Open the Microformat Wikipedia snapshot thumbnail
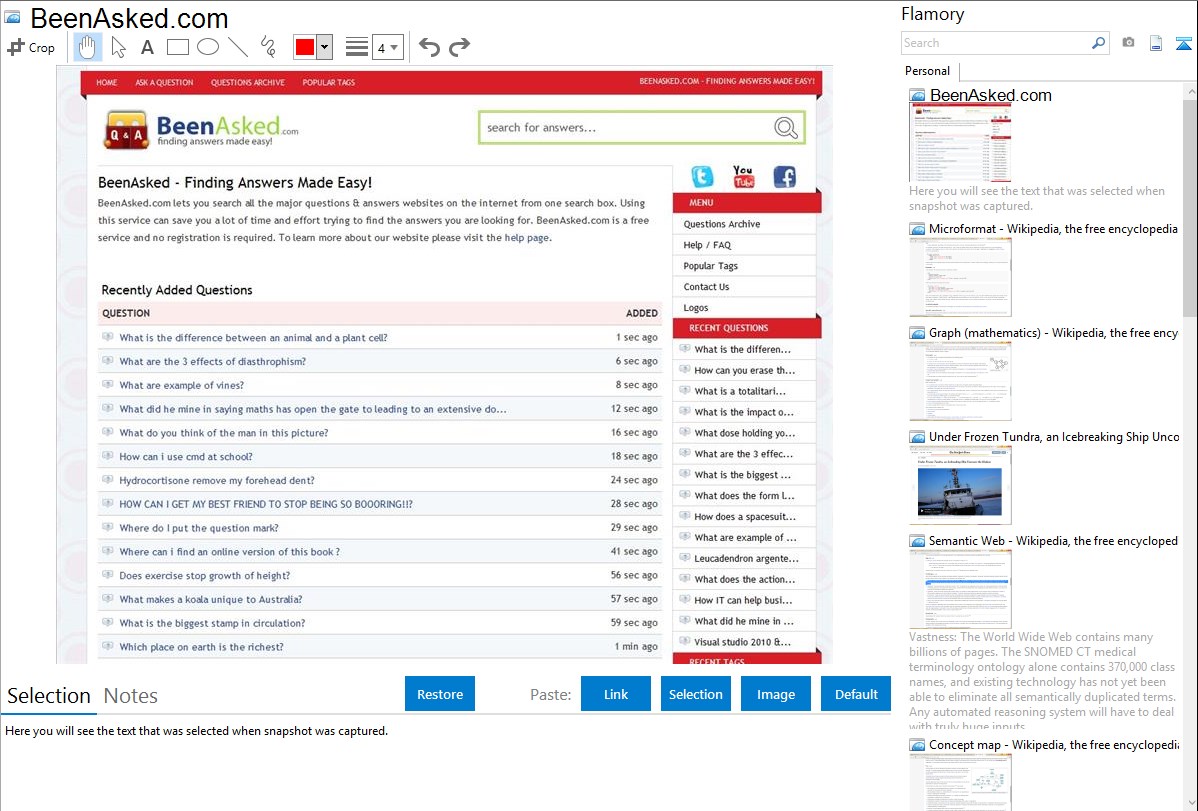1198x811 pixels. [x=960, y=277]
